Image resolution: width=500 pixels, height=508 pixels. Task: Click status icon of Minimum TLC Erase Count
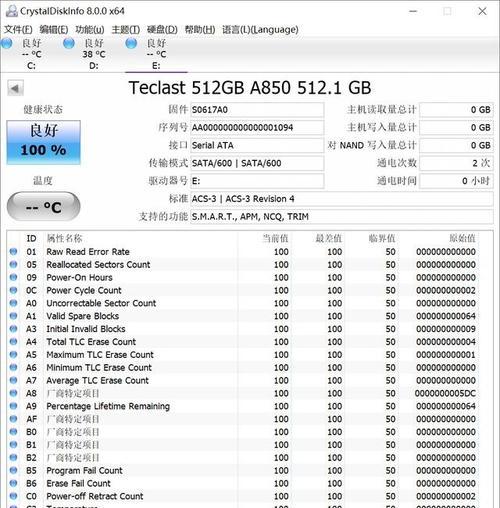click(13, 367)
